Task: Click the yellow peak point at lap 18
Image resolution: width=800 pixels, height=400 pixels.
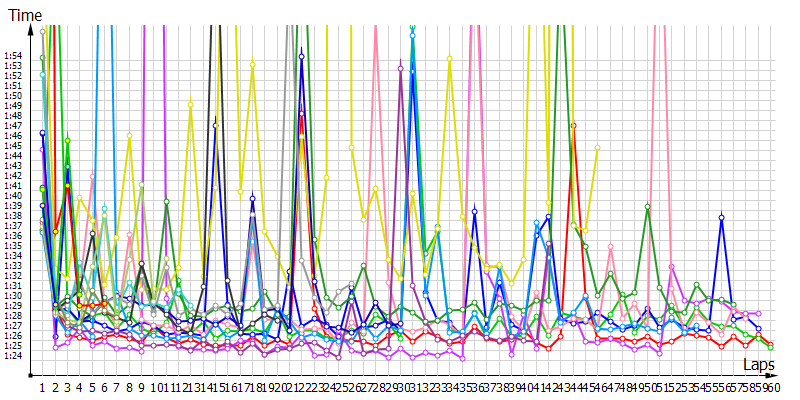Action: pos(252,65)
